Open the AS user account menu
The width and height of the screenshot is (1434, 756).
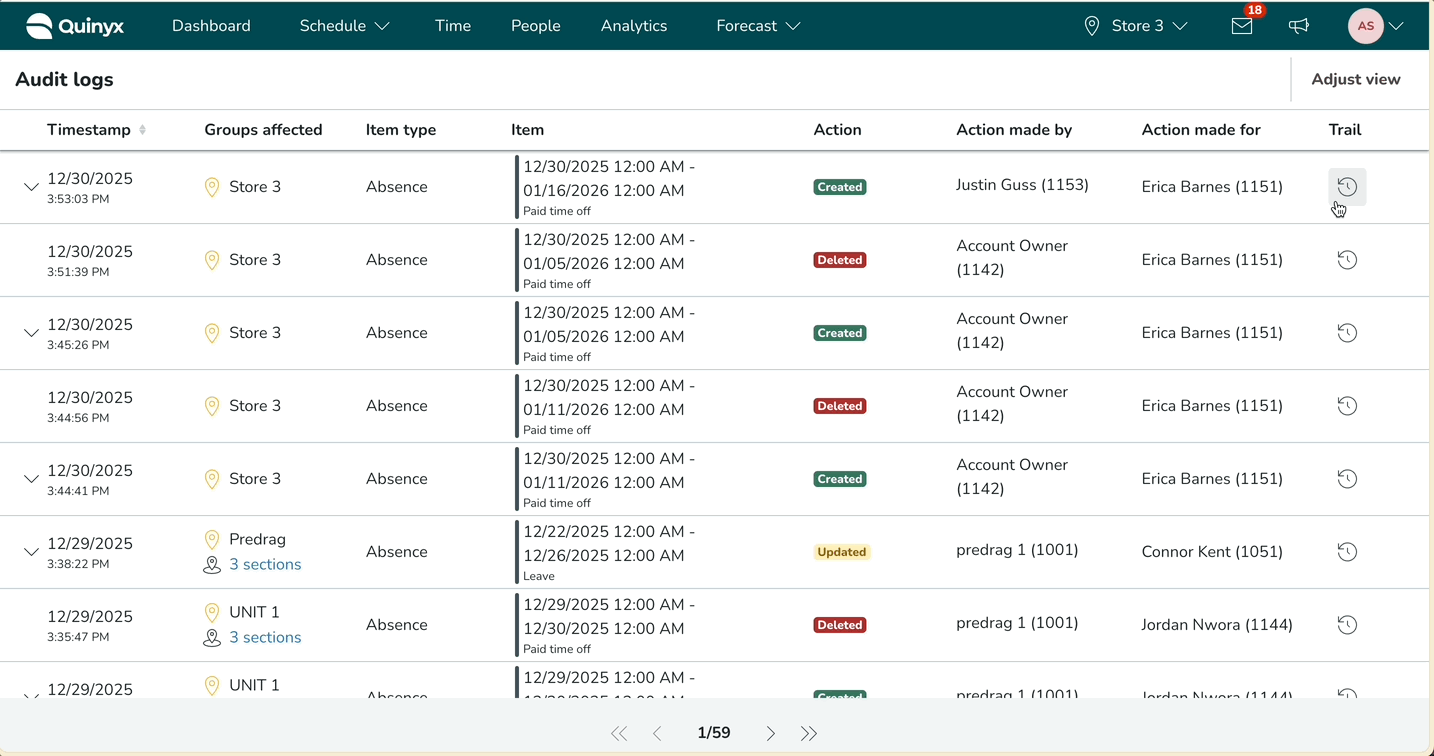tap(1377, 26)
